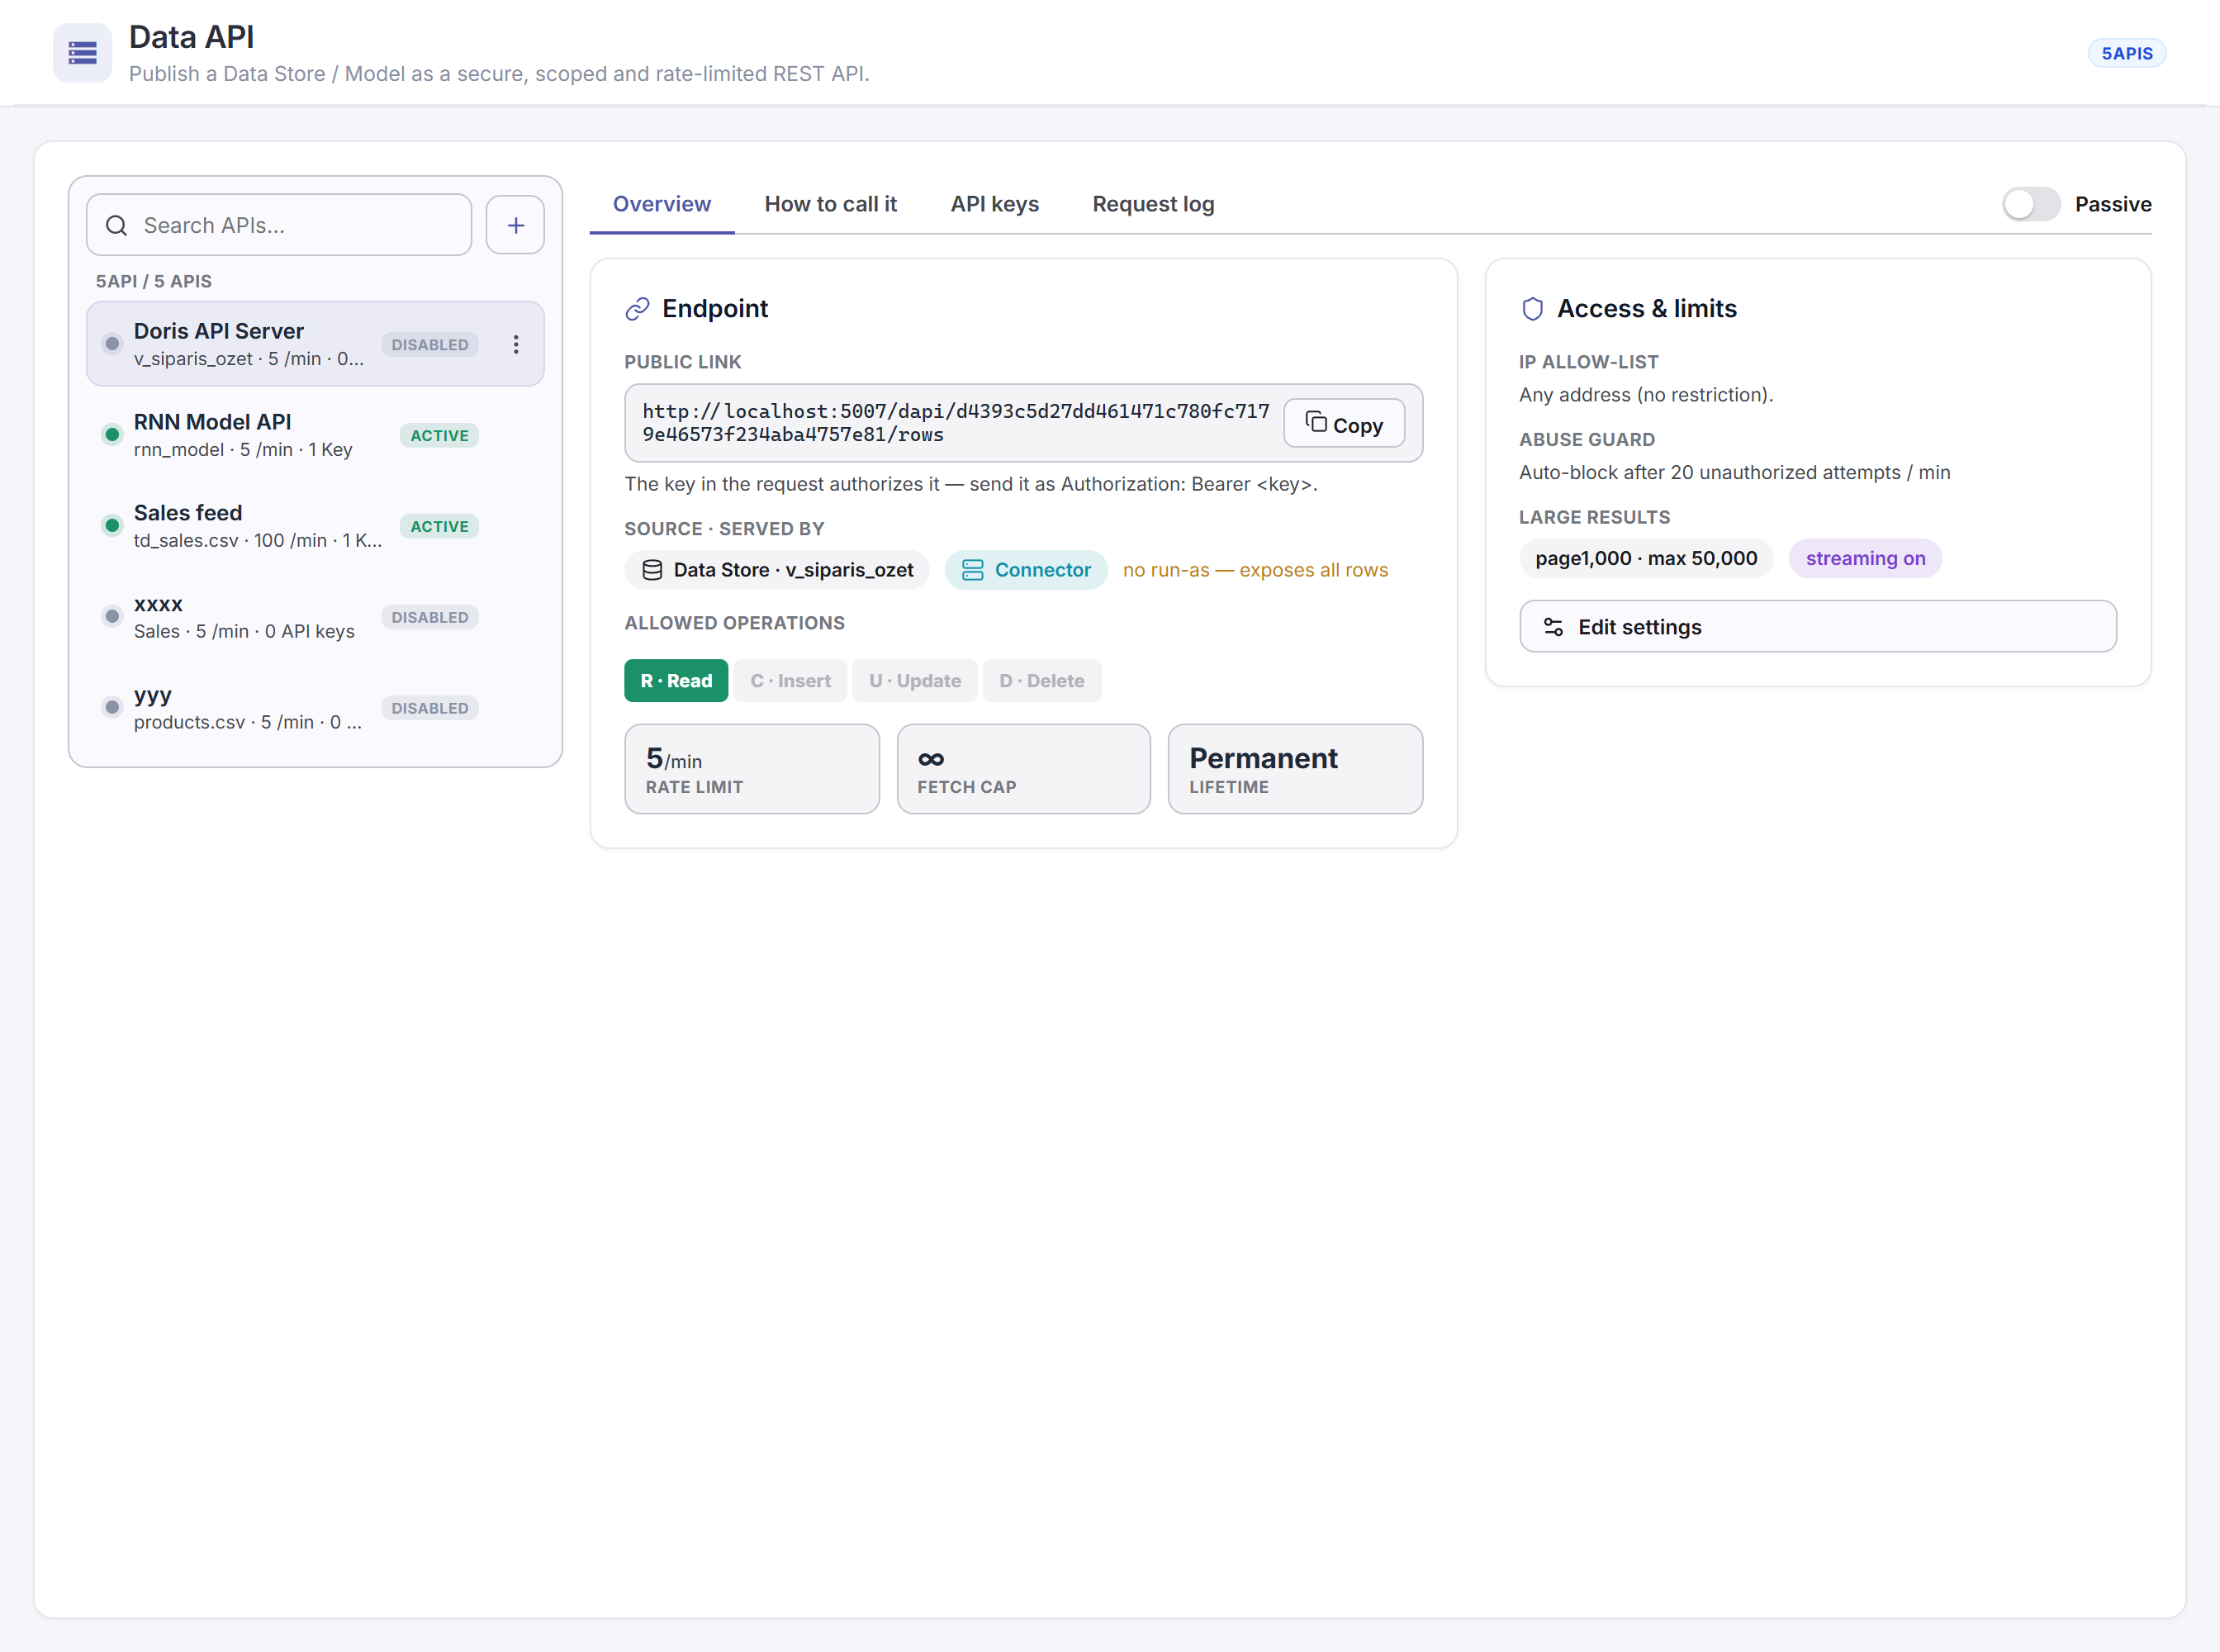Click the streaming on badge
This screenshot has width=2220, height=1652.
pyautogui.click(x=1865, y=558)
